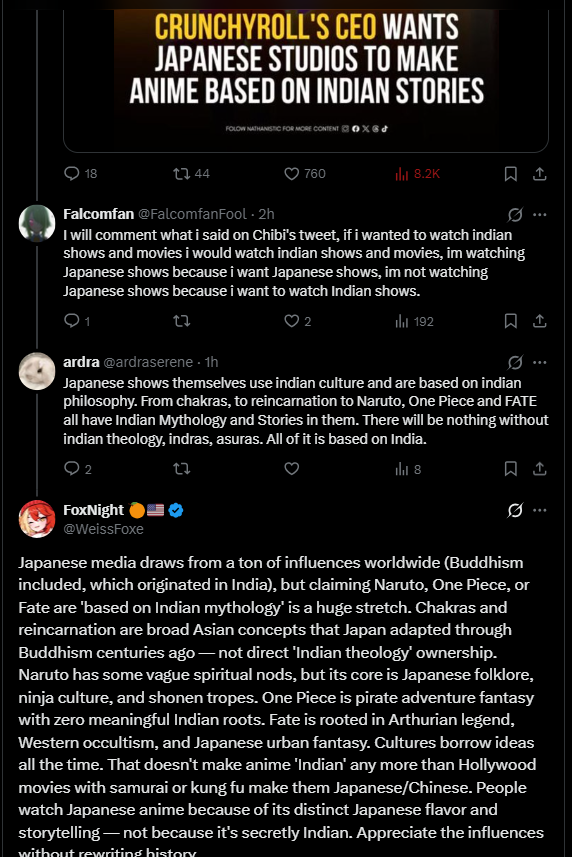
Task: Open Grok explain icon on FoxNight's tweet
Action: pyautogui.click(x=515, y=510)
